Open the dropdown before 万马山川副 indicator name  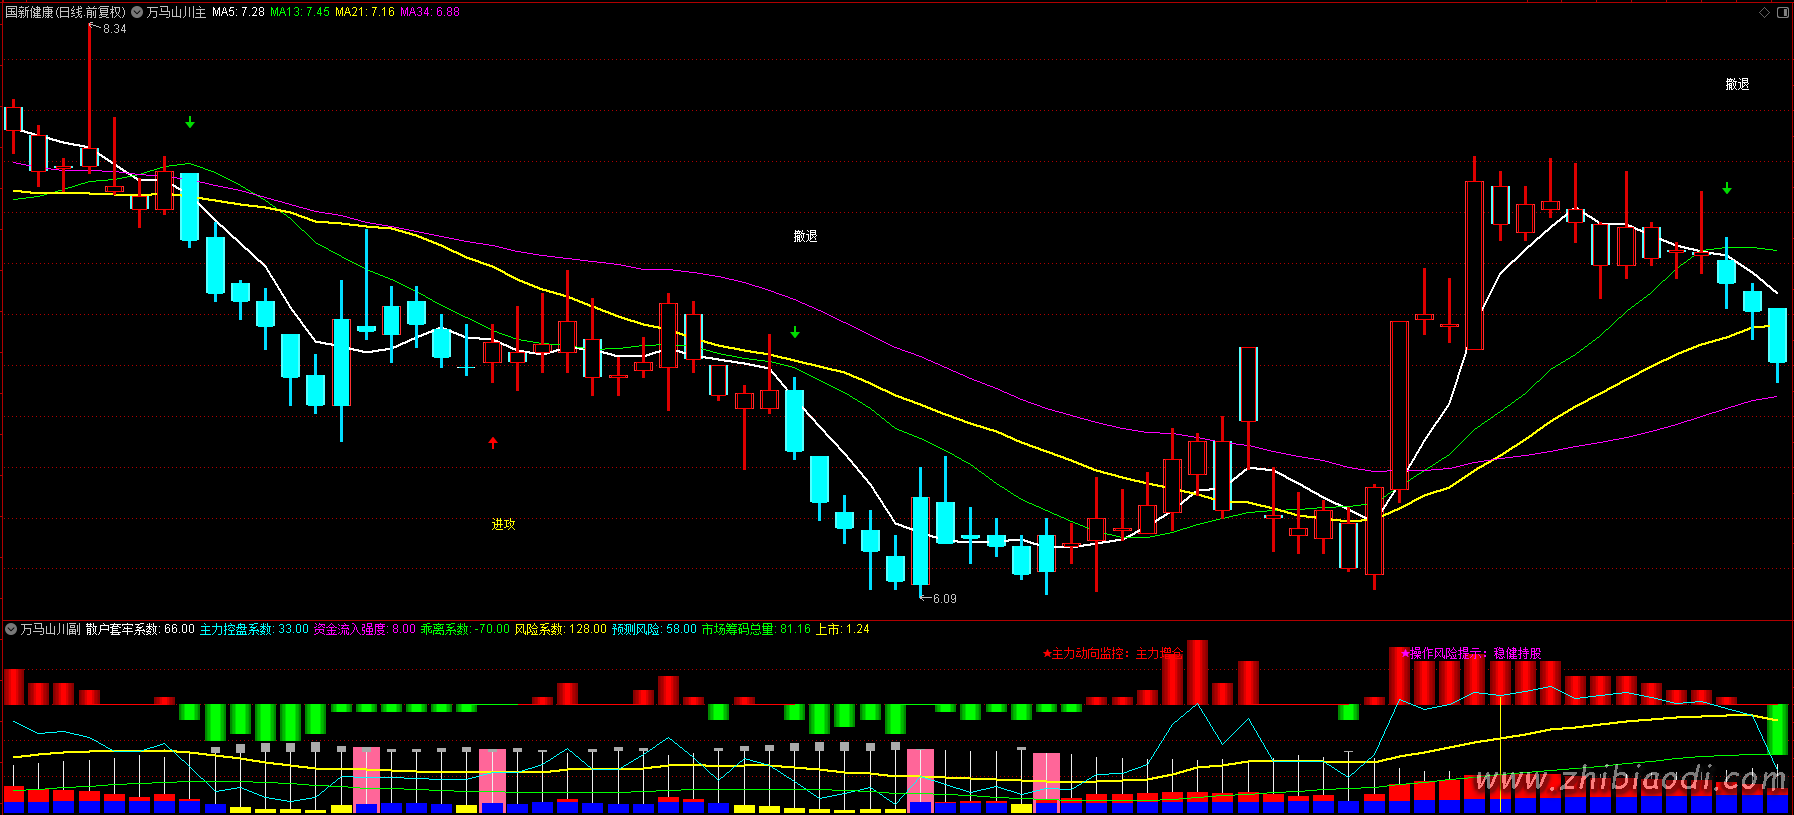[11, 629]
